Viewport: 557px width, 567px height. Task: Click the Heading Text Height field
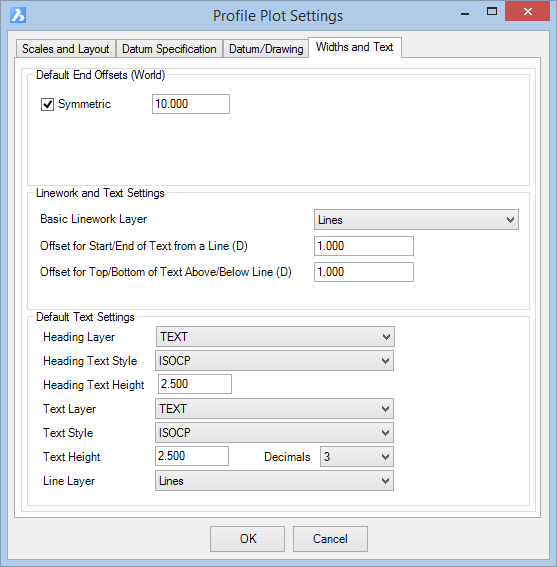(x=195, y=384)
